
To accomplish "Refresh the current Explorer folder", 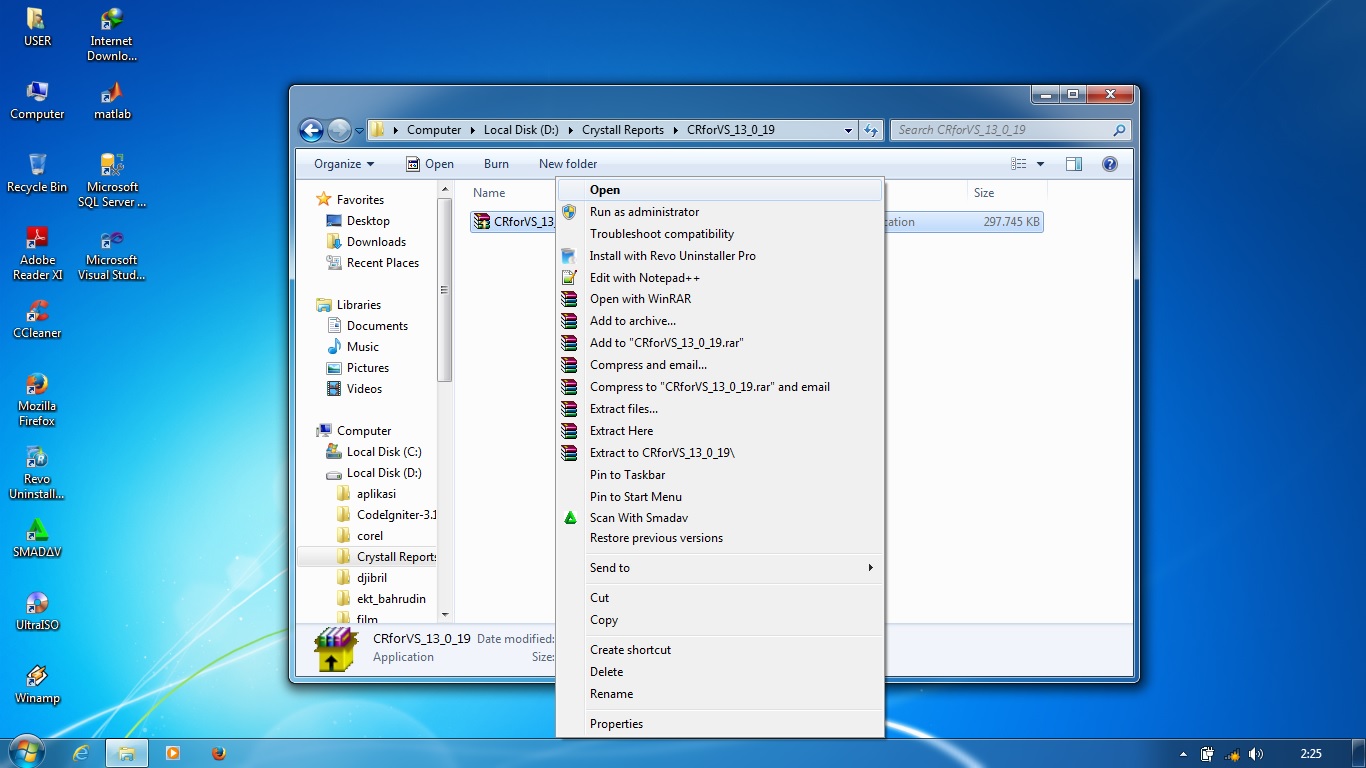I will 871,130.
